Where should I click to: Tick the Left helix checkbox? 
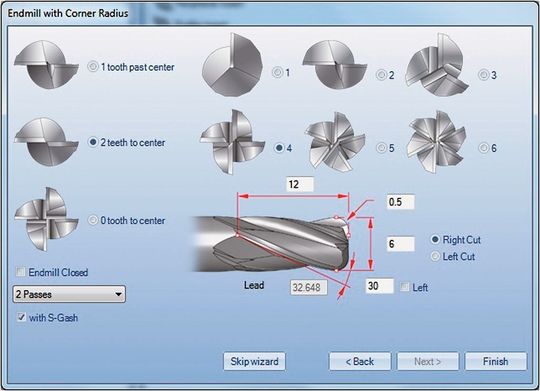[405, 287]
